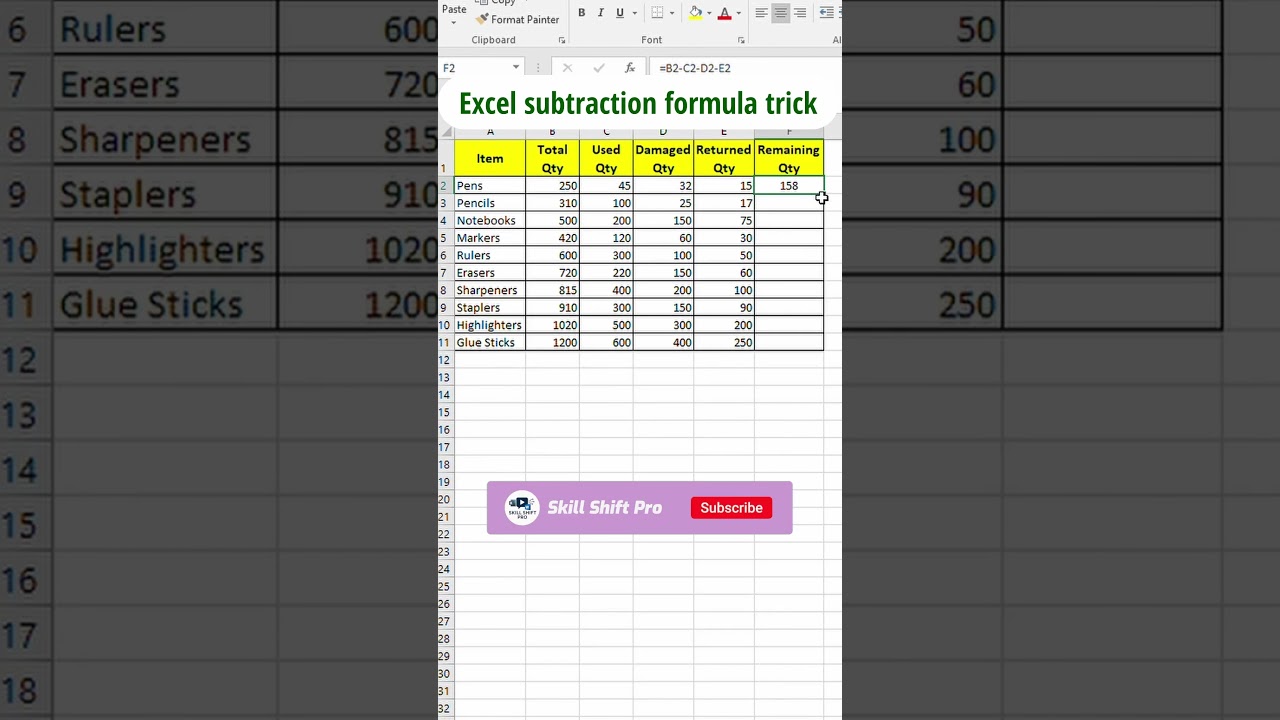1280x720 pixels.
Task: Expand the Paste options dropdown arrow
Action: tap(454, 23)
